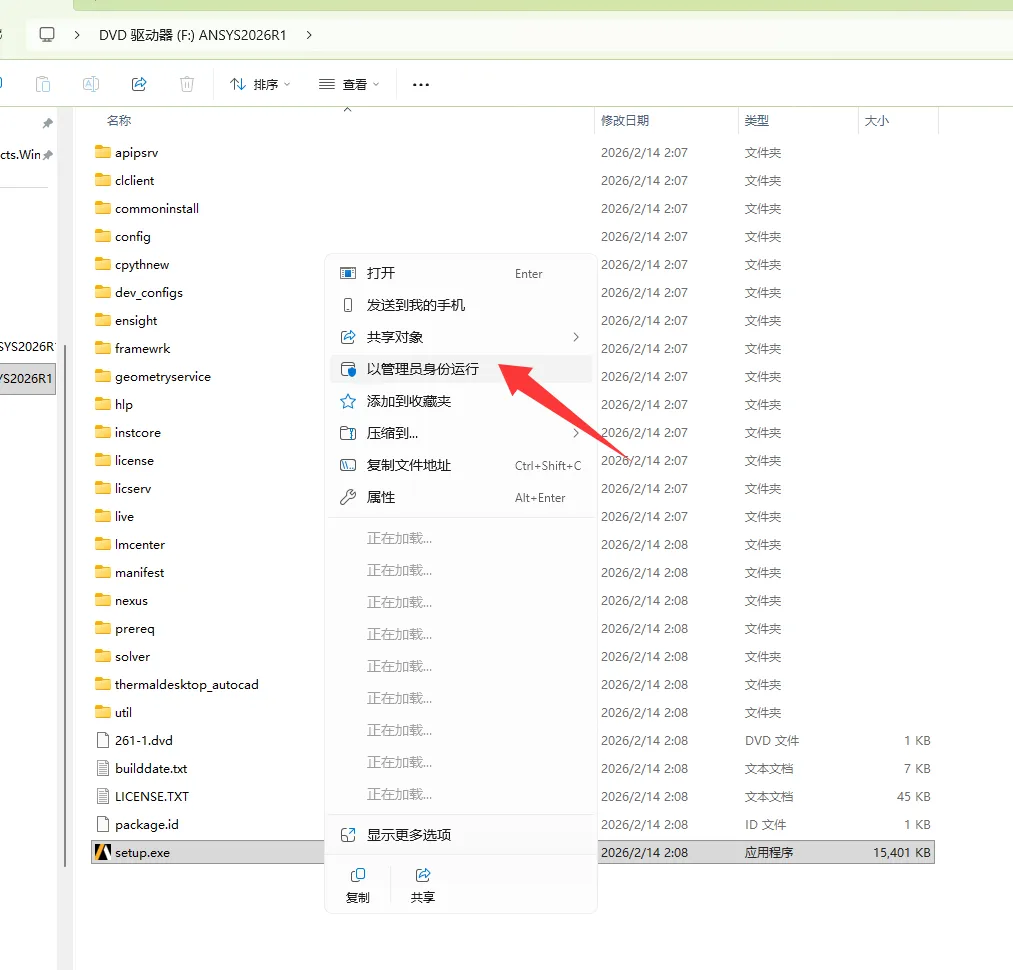Click the phone icon next to 发送到我的手机
Screen dimensions: 1013x970
pos(348,305)
